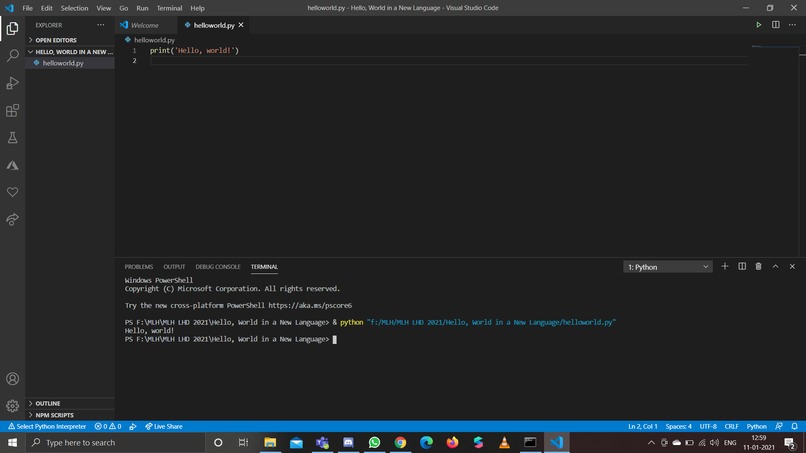Open the Live Share view icon
Viewport: 806px width, 453px height.
point(12,220)
